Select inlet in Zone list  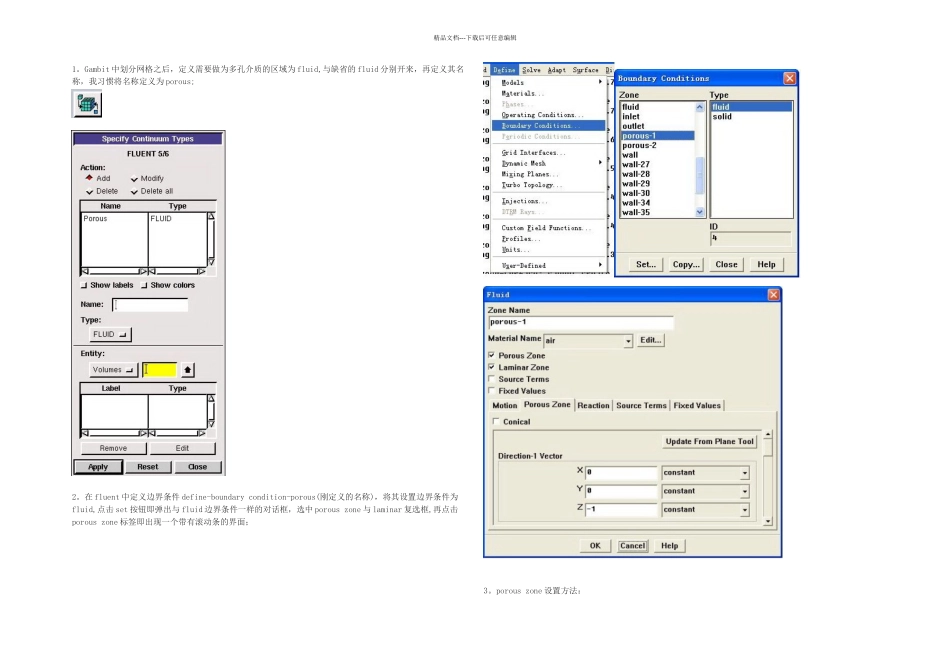pos(657,116)
